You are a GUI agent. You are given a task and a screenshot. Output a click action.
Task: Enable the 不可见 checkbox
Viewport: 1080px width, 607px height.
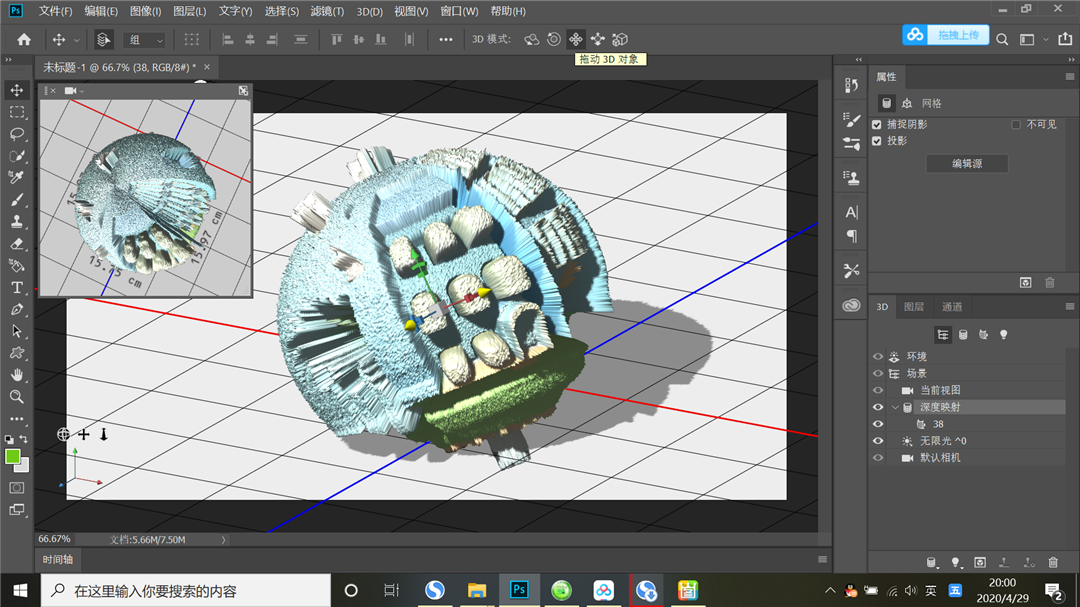pyautogui.click(x=1016, y=125)
